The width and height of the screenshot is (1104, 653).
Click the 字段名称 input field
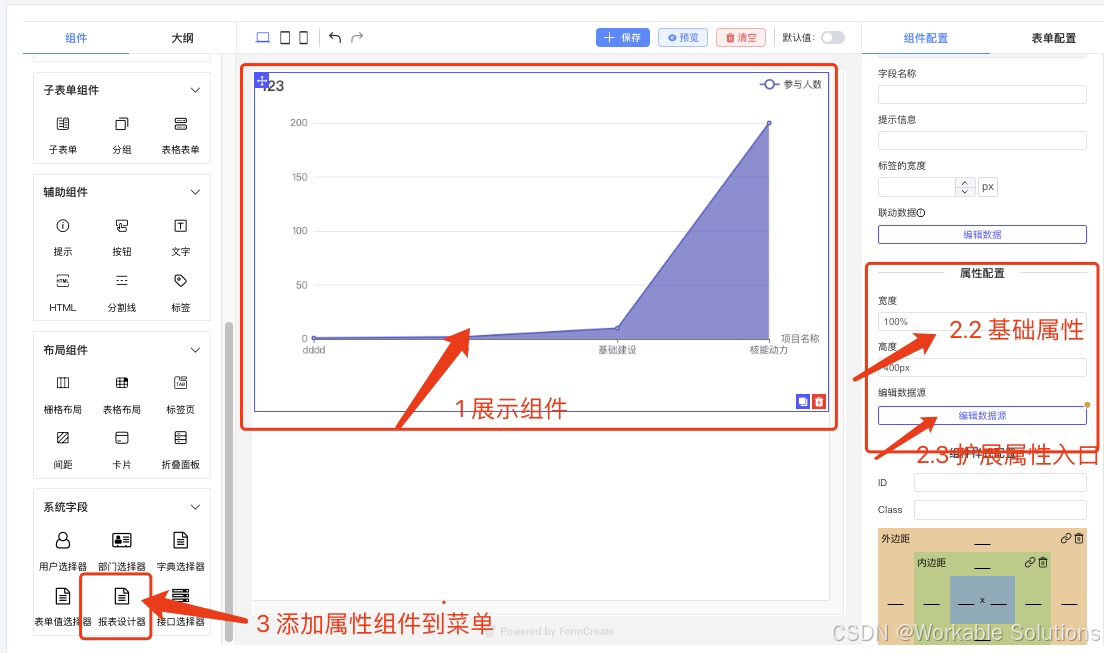(981, 93)
